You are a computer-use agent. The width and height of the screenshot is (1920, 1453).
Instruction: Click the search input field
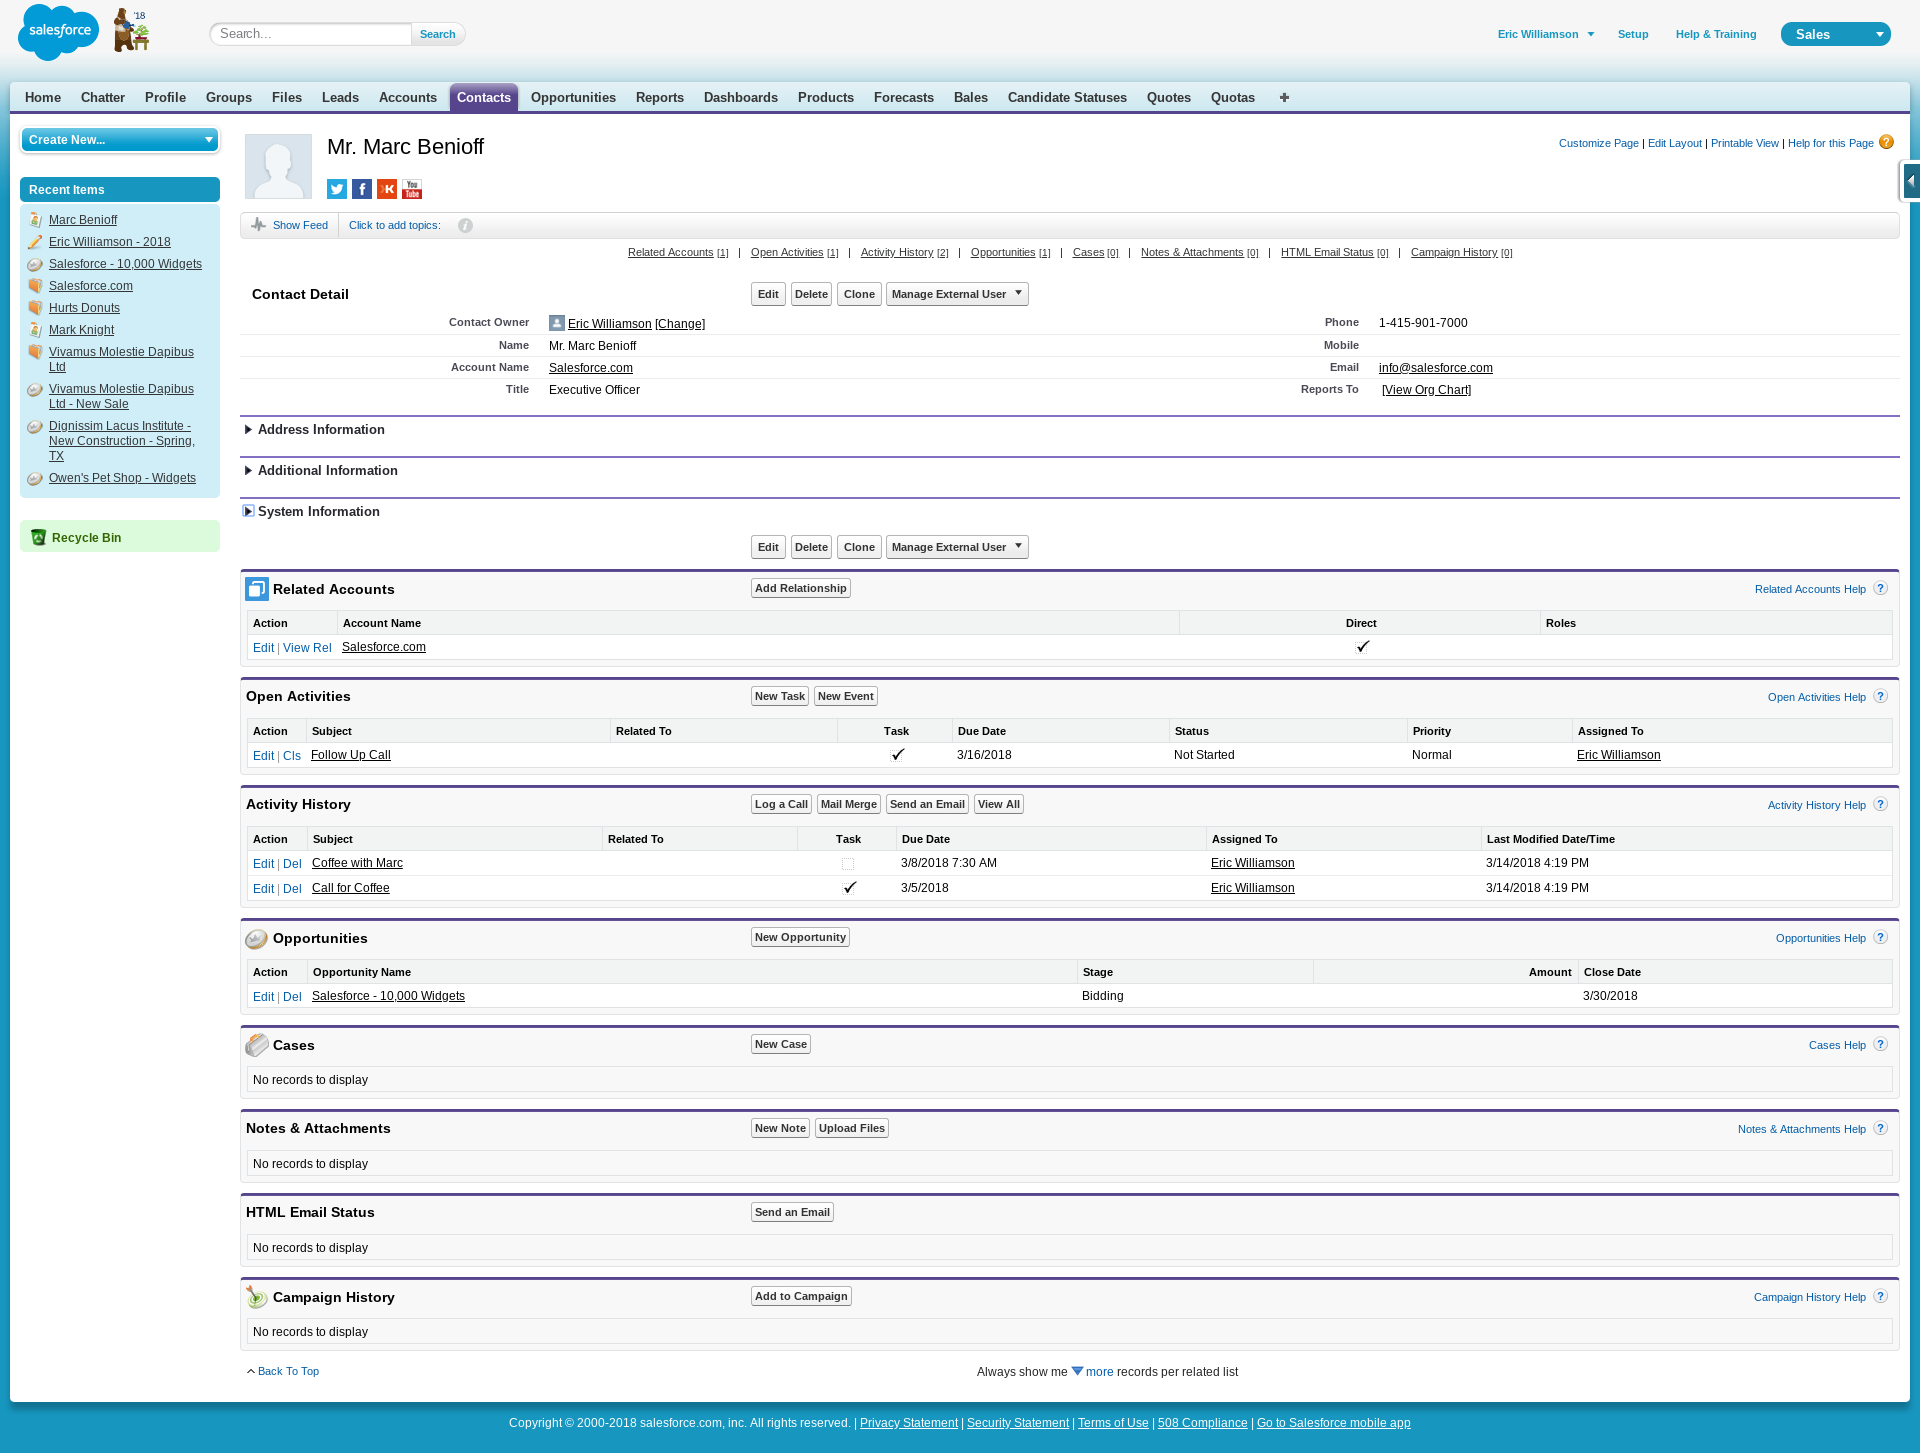[311, 34]
